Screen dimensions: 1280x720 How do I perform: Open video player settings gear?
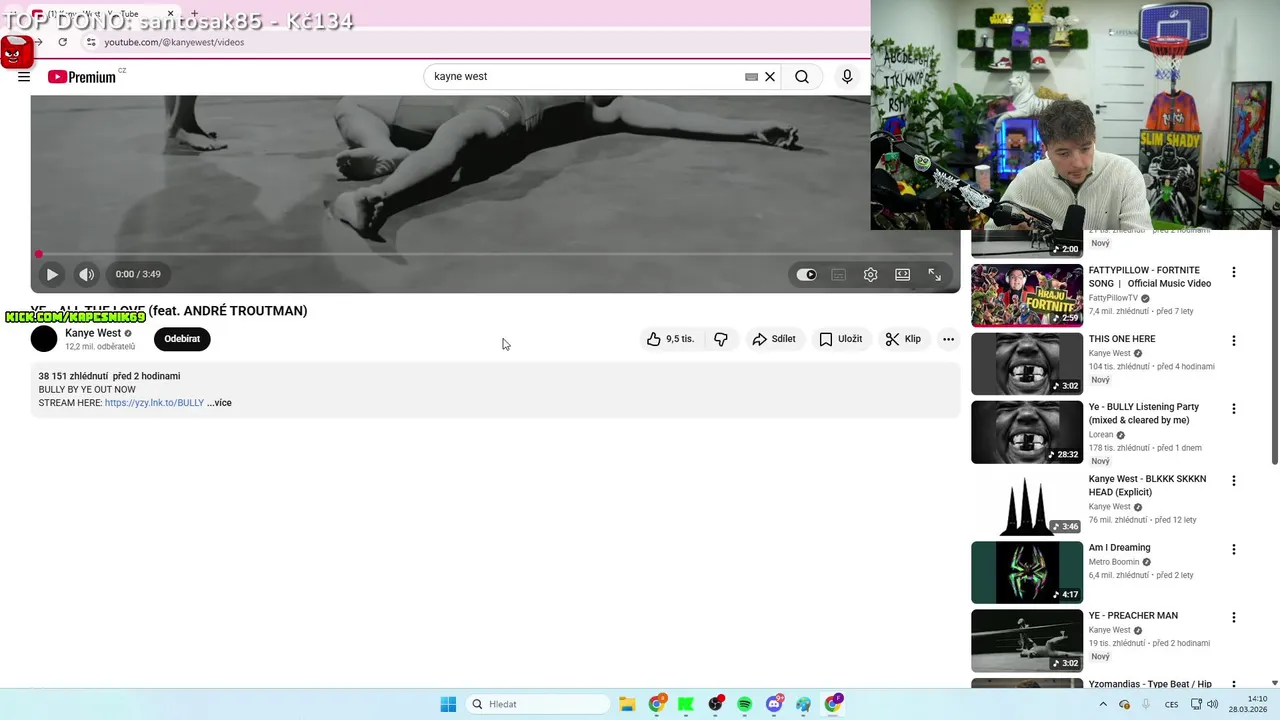click(x=871, y=274)
